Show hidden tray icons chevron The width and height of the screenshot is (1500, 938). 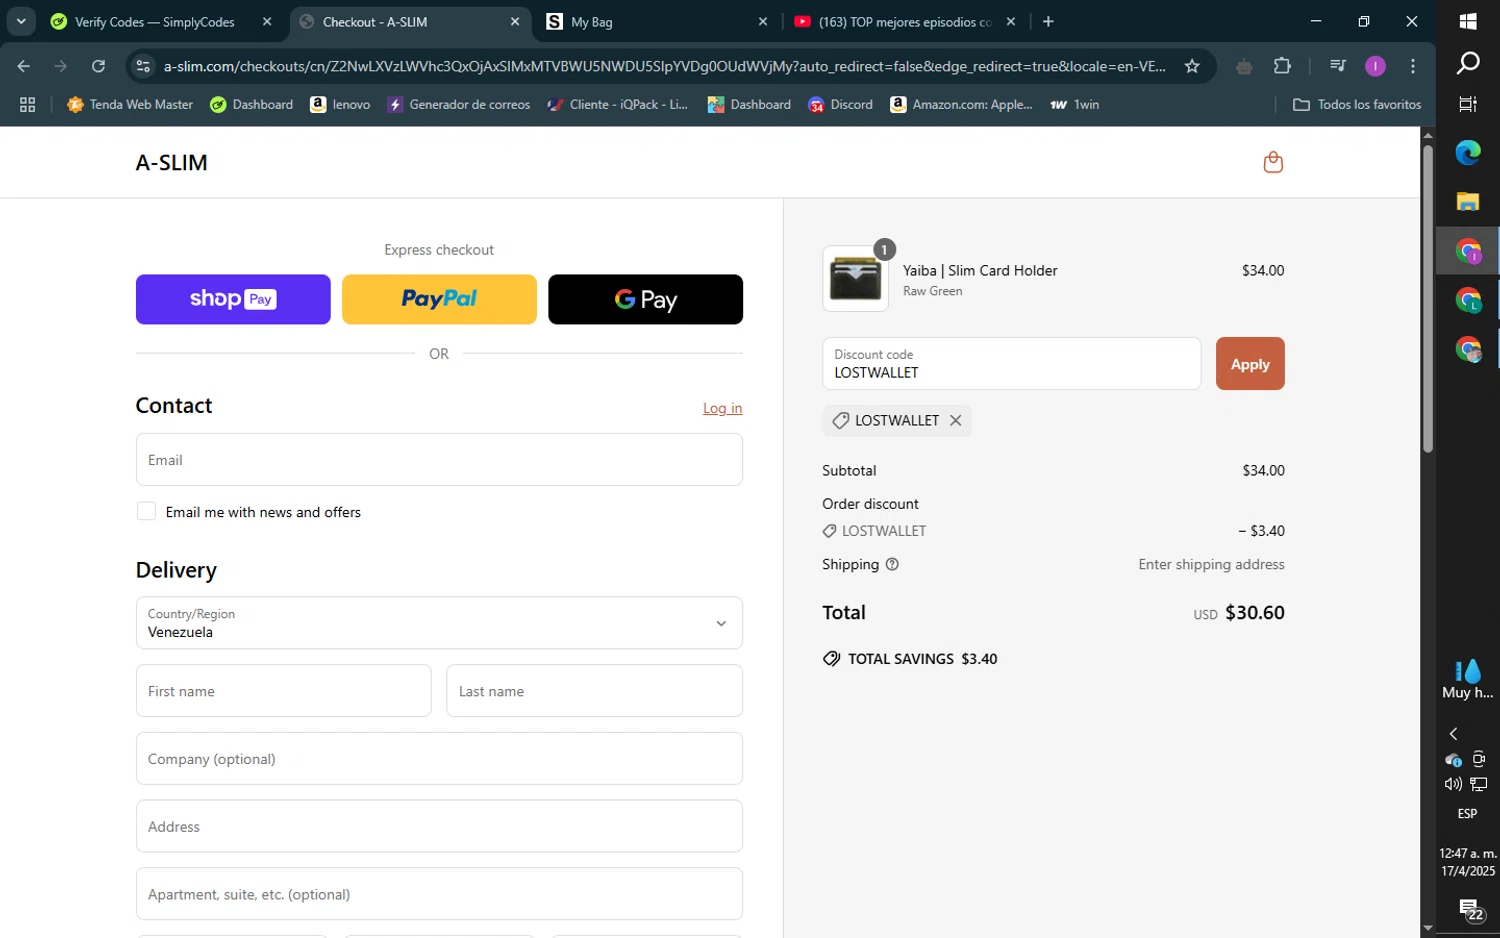(1453, 734)
